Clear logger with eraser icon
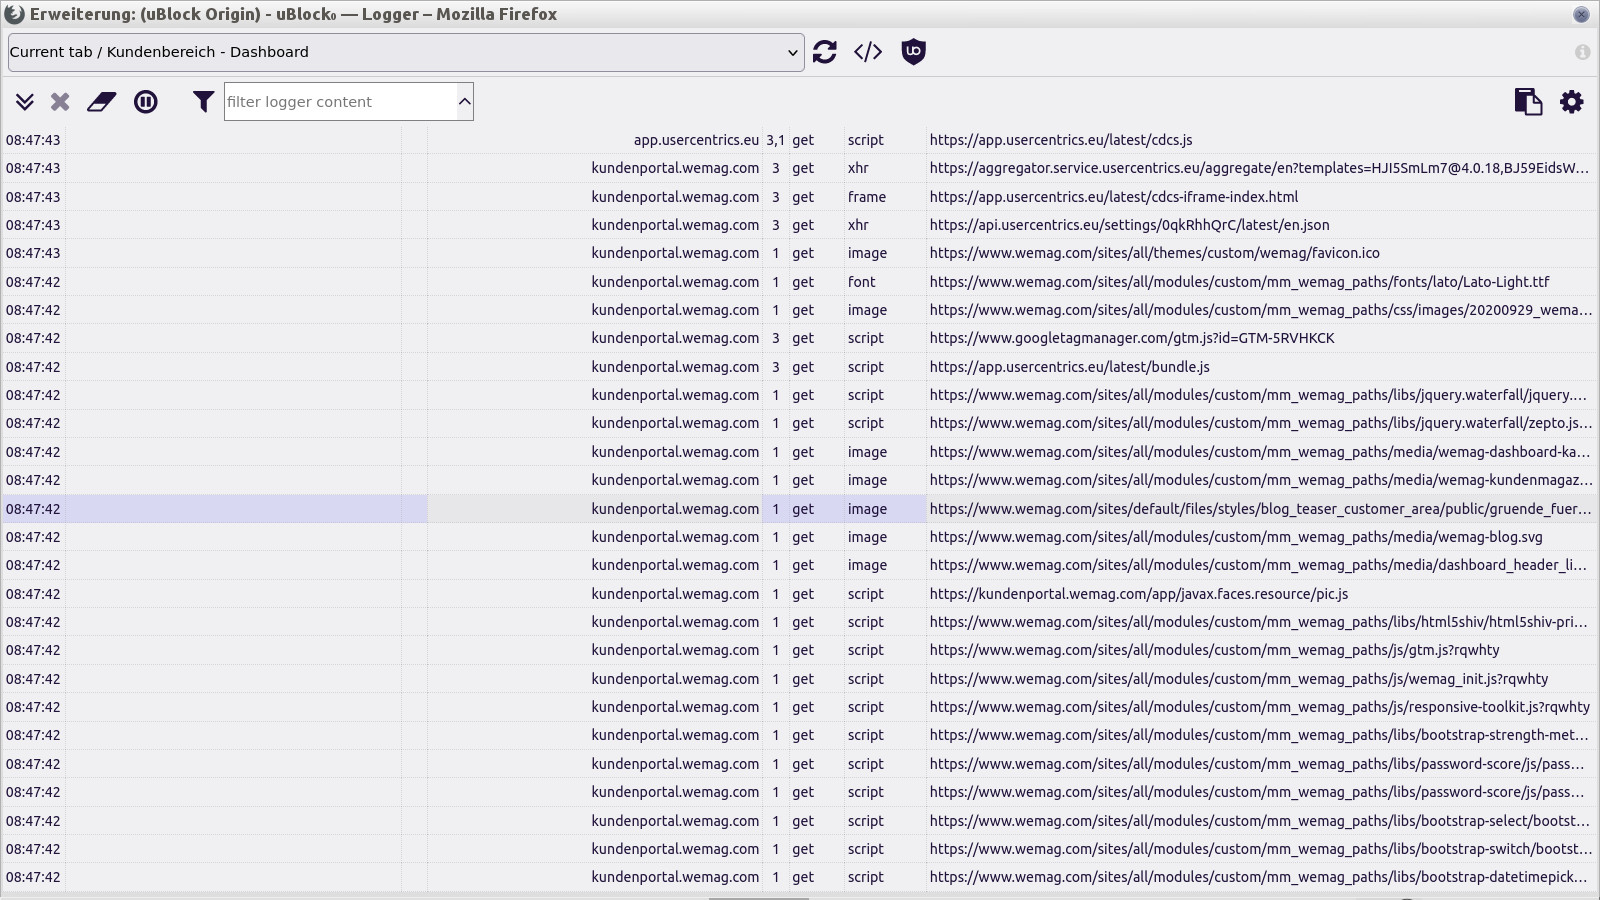The image size is (1600, 900). [102, 102]
